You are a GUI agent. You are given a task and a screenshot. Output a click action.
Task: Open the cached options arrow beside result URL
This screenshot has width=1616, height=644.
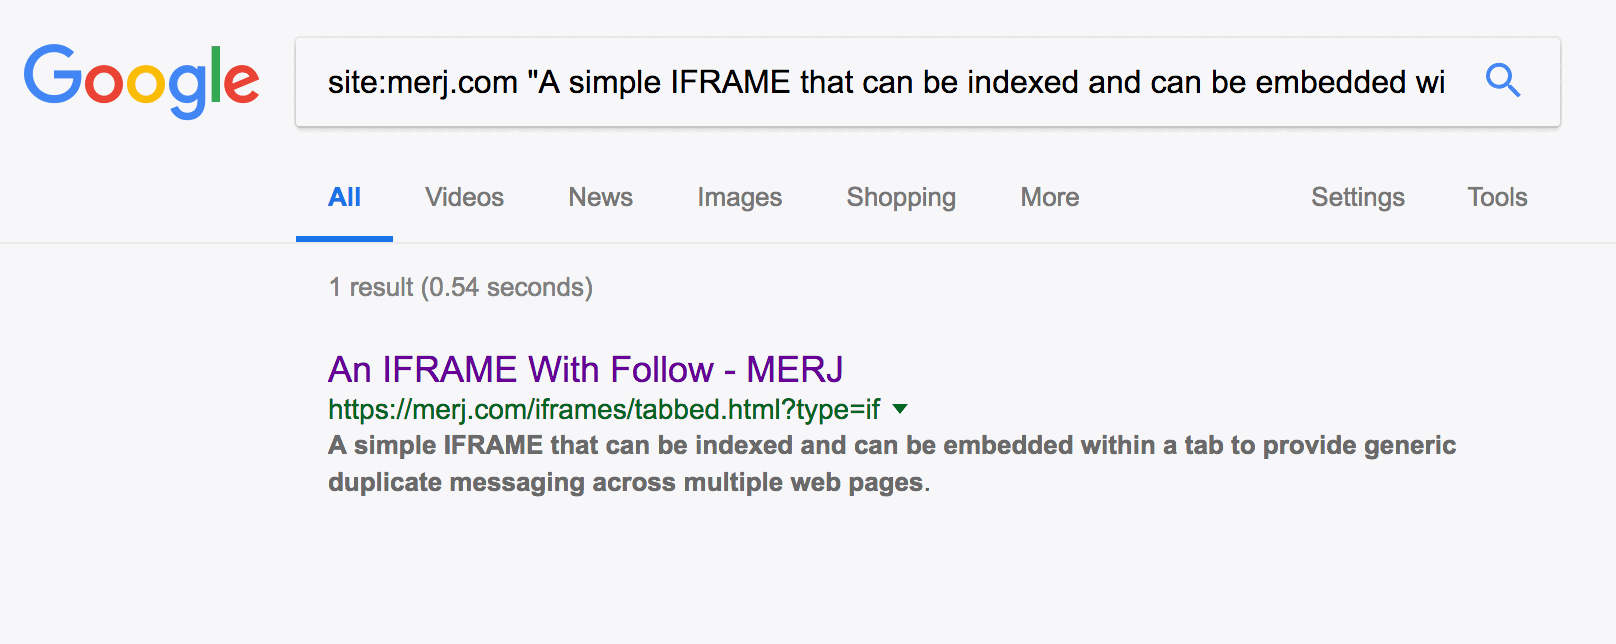(x=900, y=409)
